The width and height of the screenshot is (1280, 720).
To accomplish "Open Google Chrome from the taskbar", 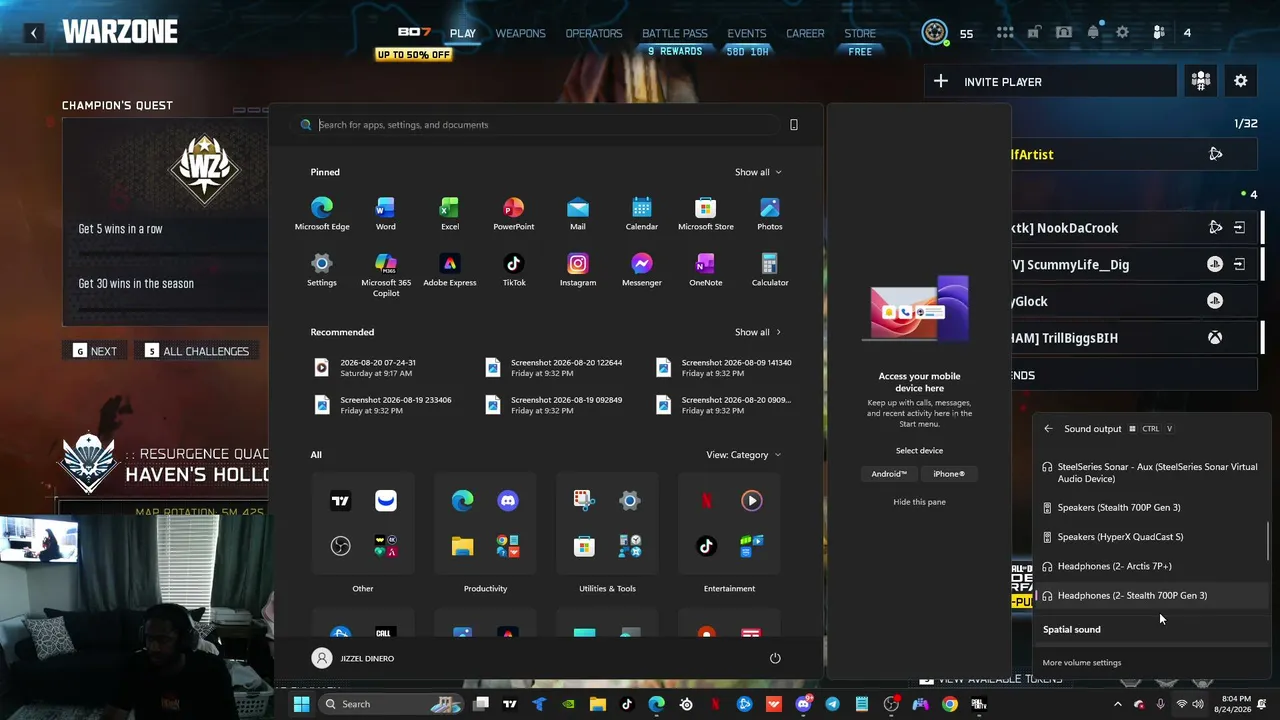I will coord(950,704).
